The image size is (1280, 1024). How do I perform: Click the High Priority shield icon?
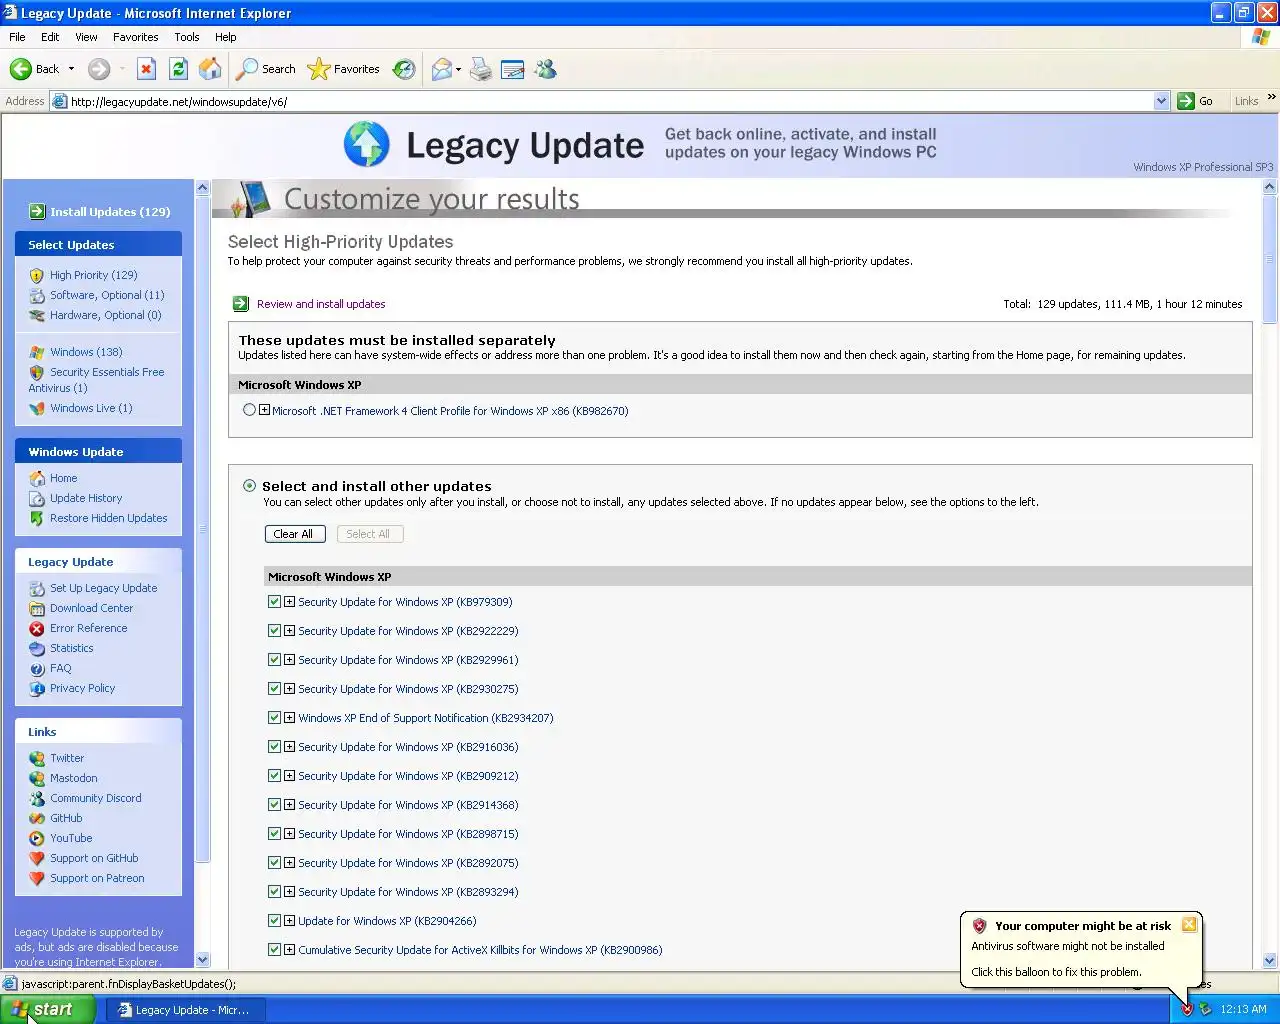pyautogui.click(x=37, y=275)
